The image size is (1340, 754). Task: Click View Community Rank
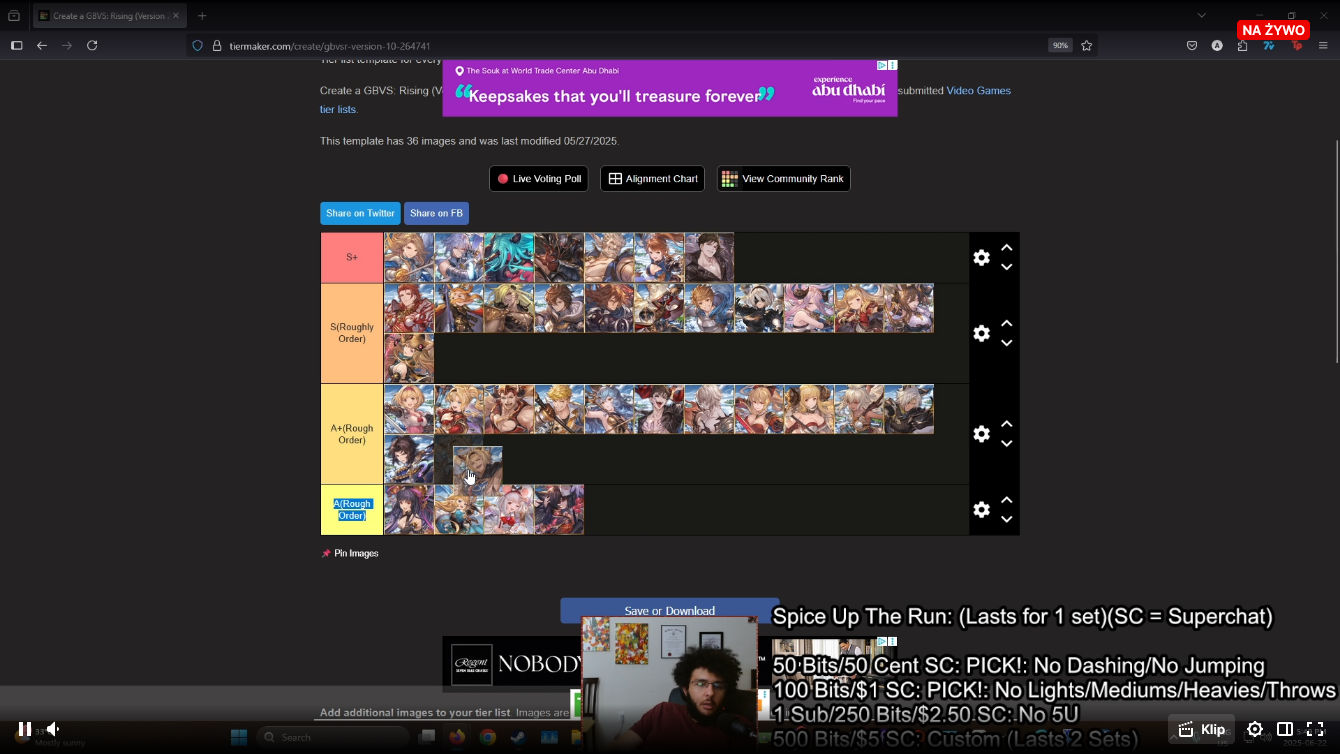pos(783,179)
